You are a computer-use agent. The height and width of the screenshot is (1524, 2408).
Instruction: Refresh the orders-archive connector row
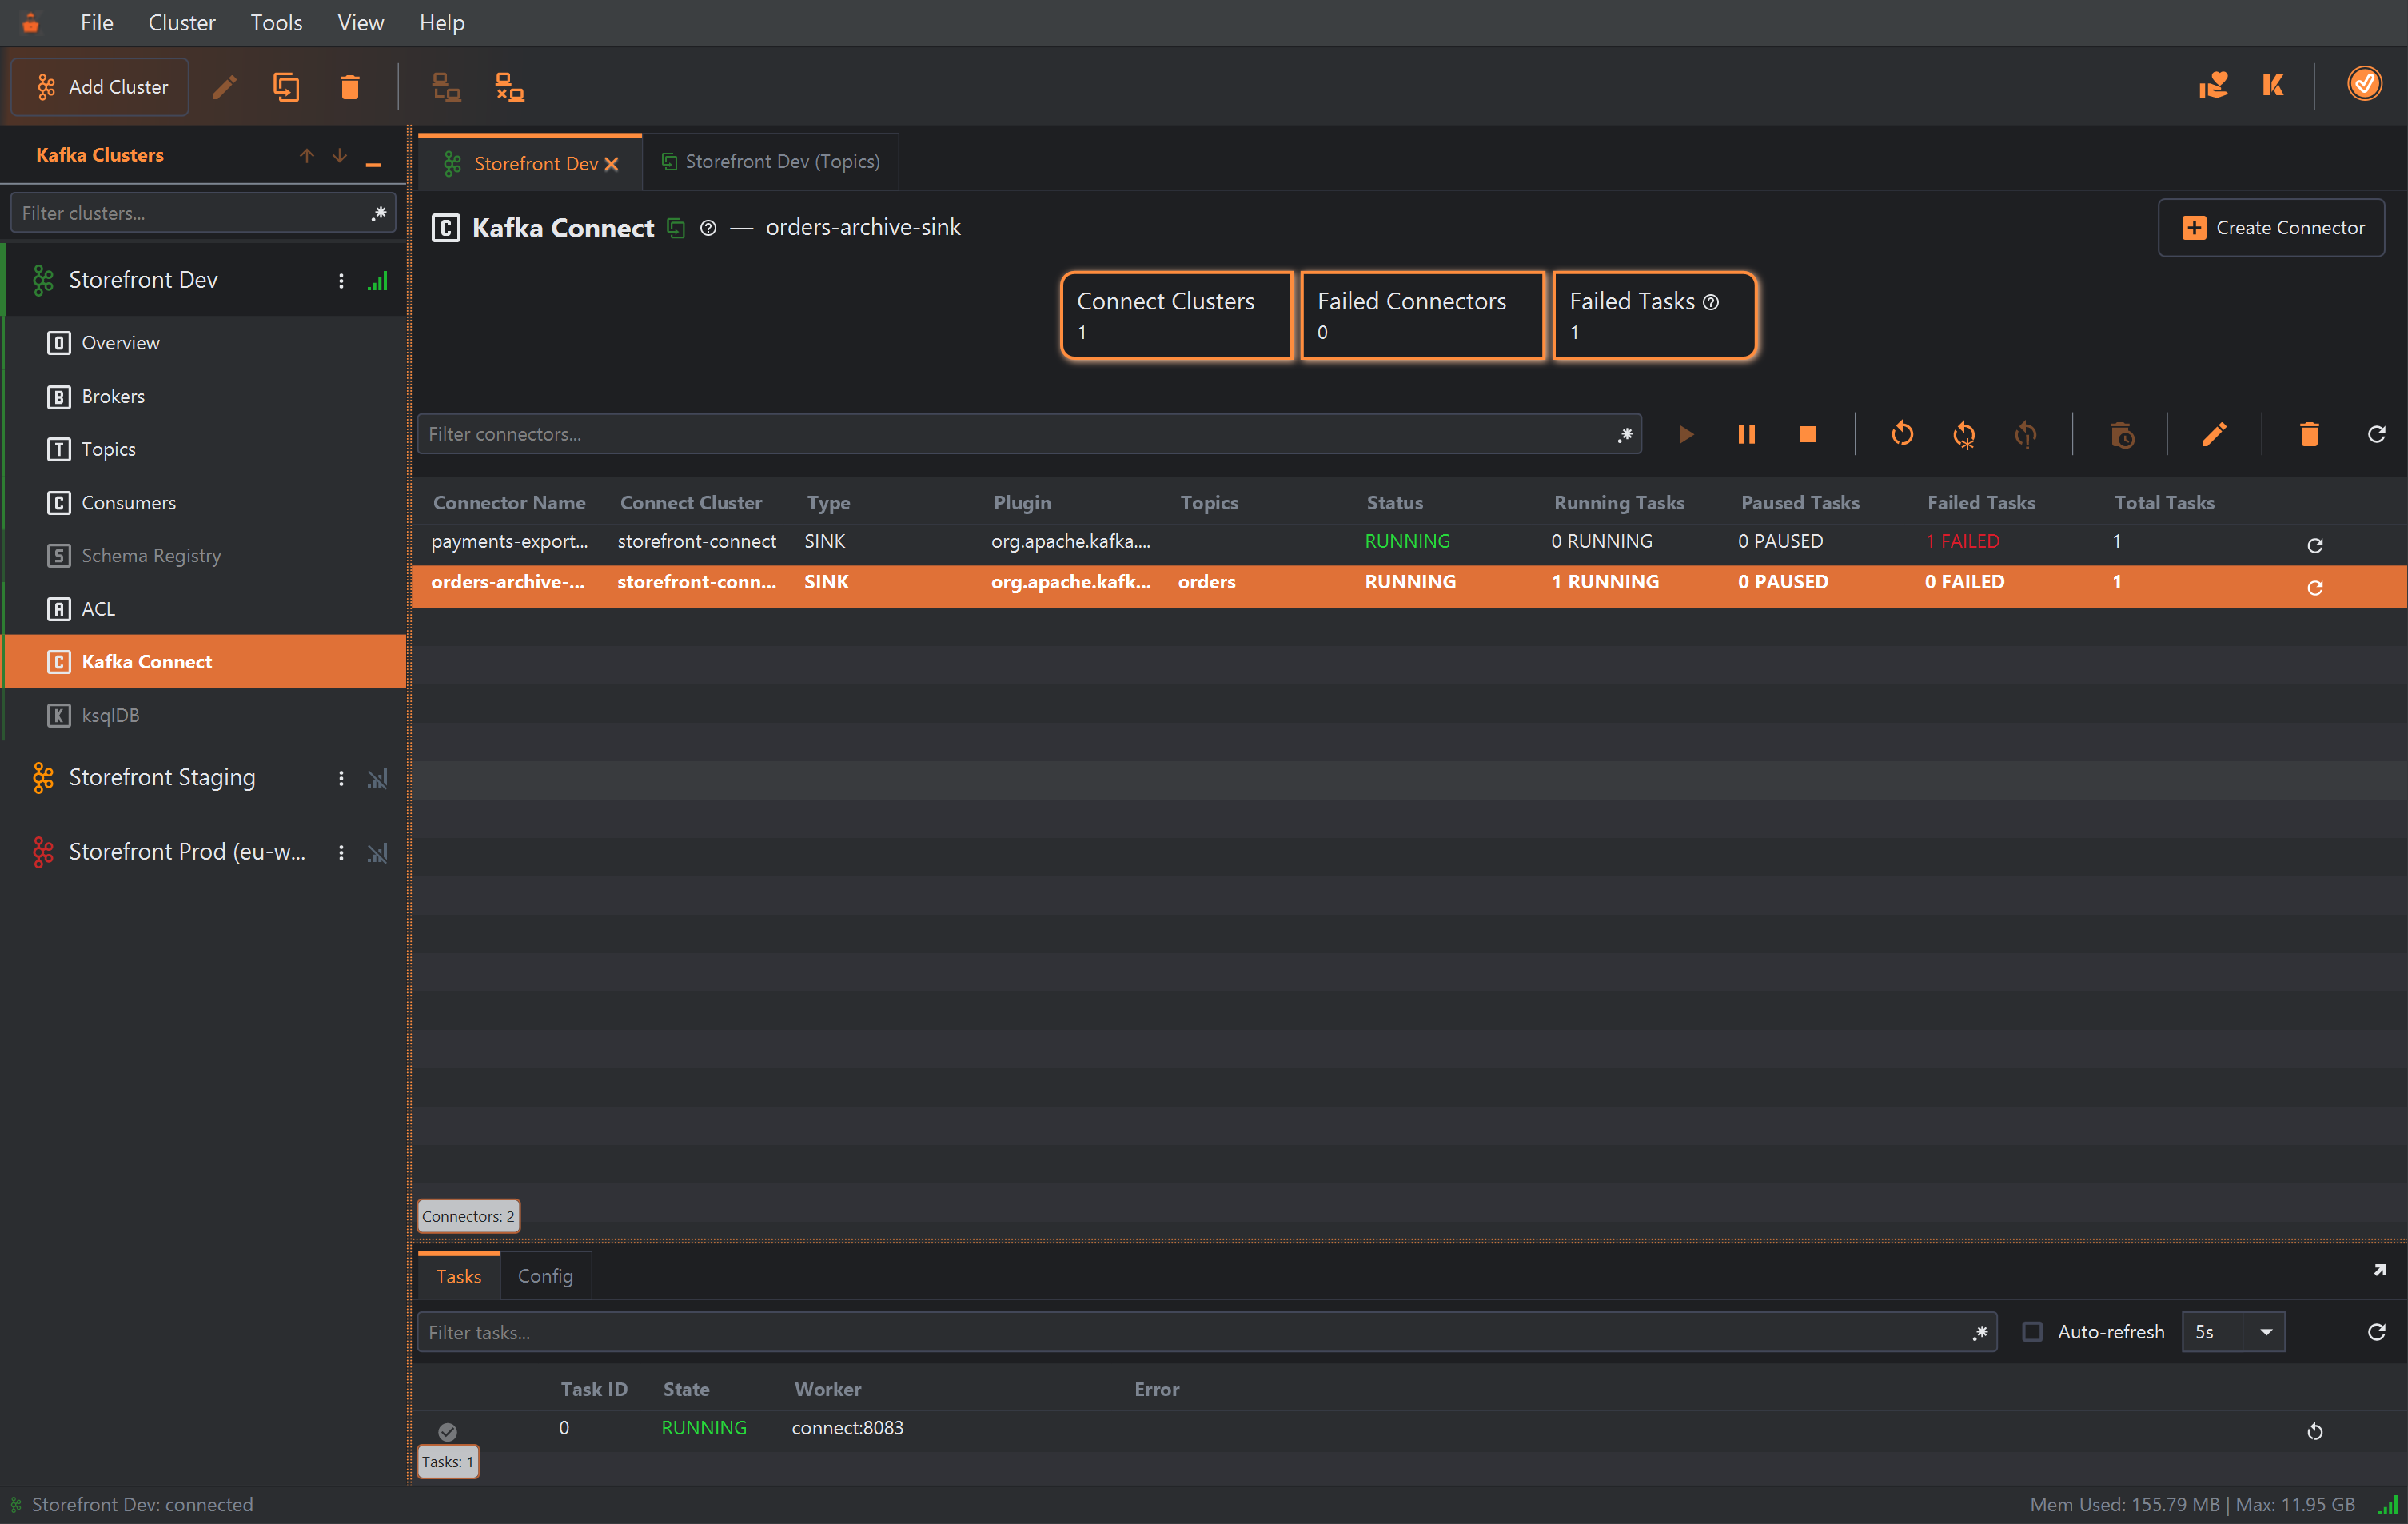2314,587
